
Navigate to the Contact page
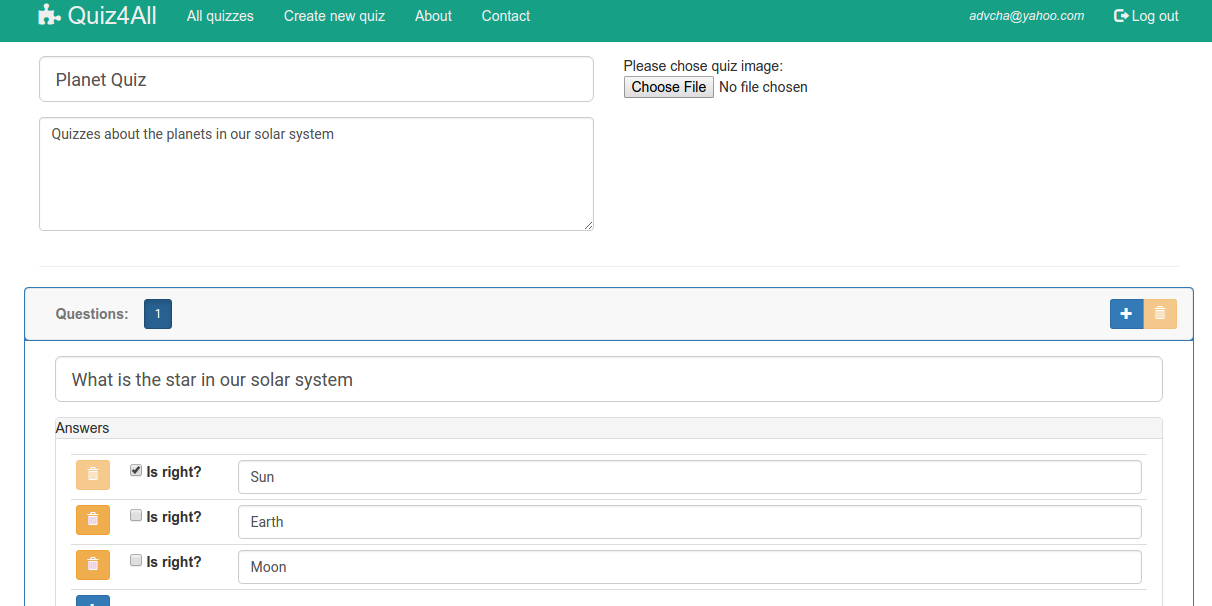pos(506,16)
